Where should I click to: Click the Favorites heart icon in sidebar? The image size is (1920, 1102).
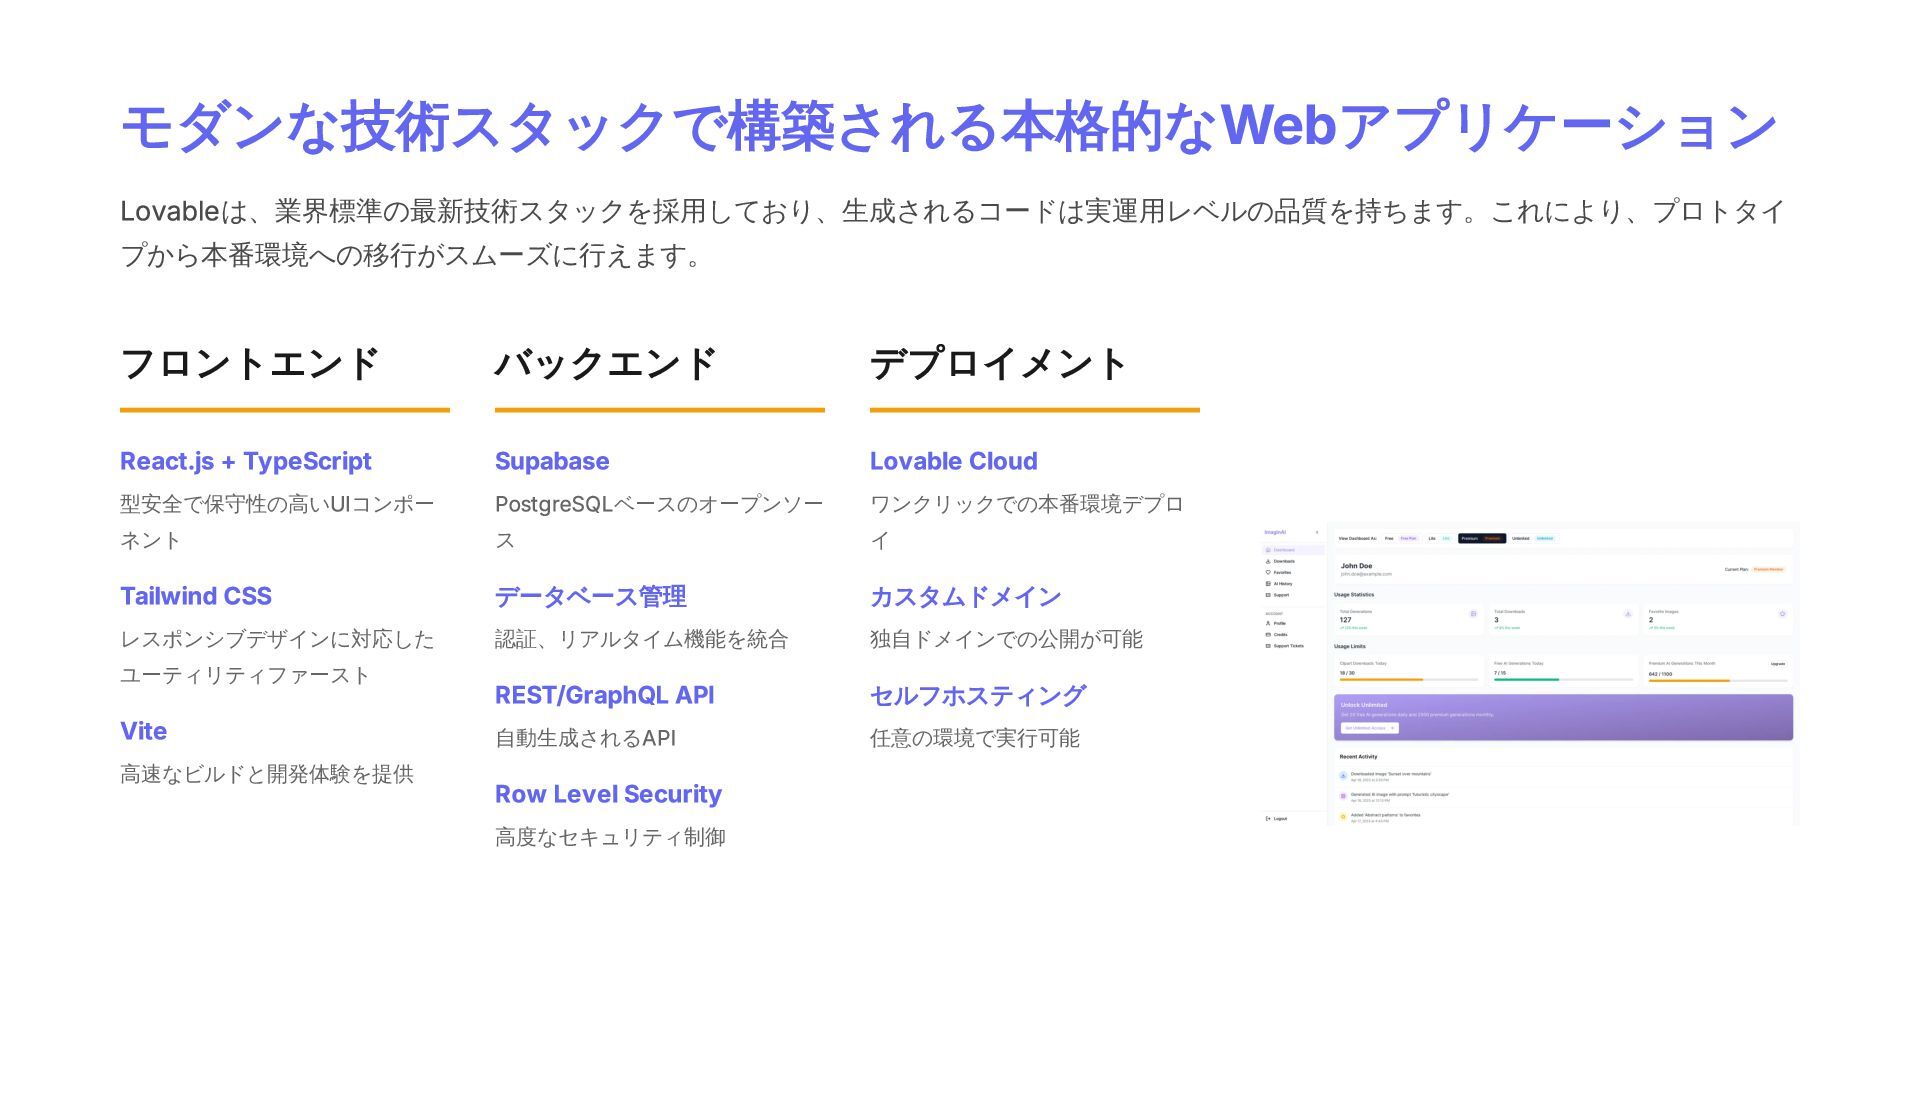click(x=1268, y=572)
